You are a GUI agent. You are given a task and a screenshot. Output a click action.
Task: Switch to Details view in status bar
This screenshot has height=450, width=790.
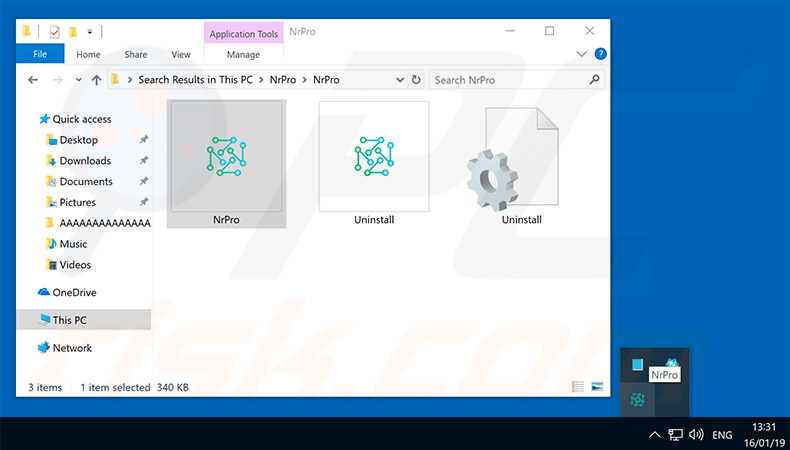[x=578, y=387]
